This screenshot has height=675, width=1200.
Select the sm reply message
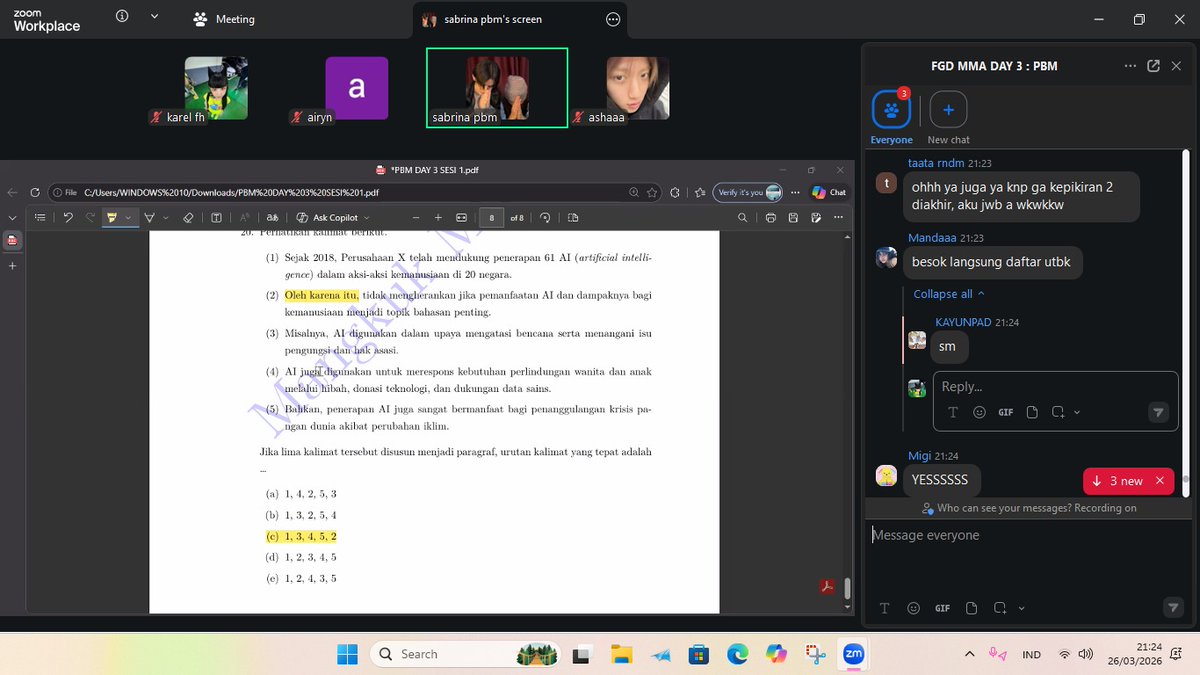coord(947,347)
